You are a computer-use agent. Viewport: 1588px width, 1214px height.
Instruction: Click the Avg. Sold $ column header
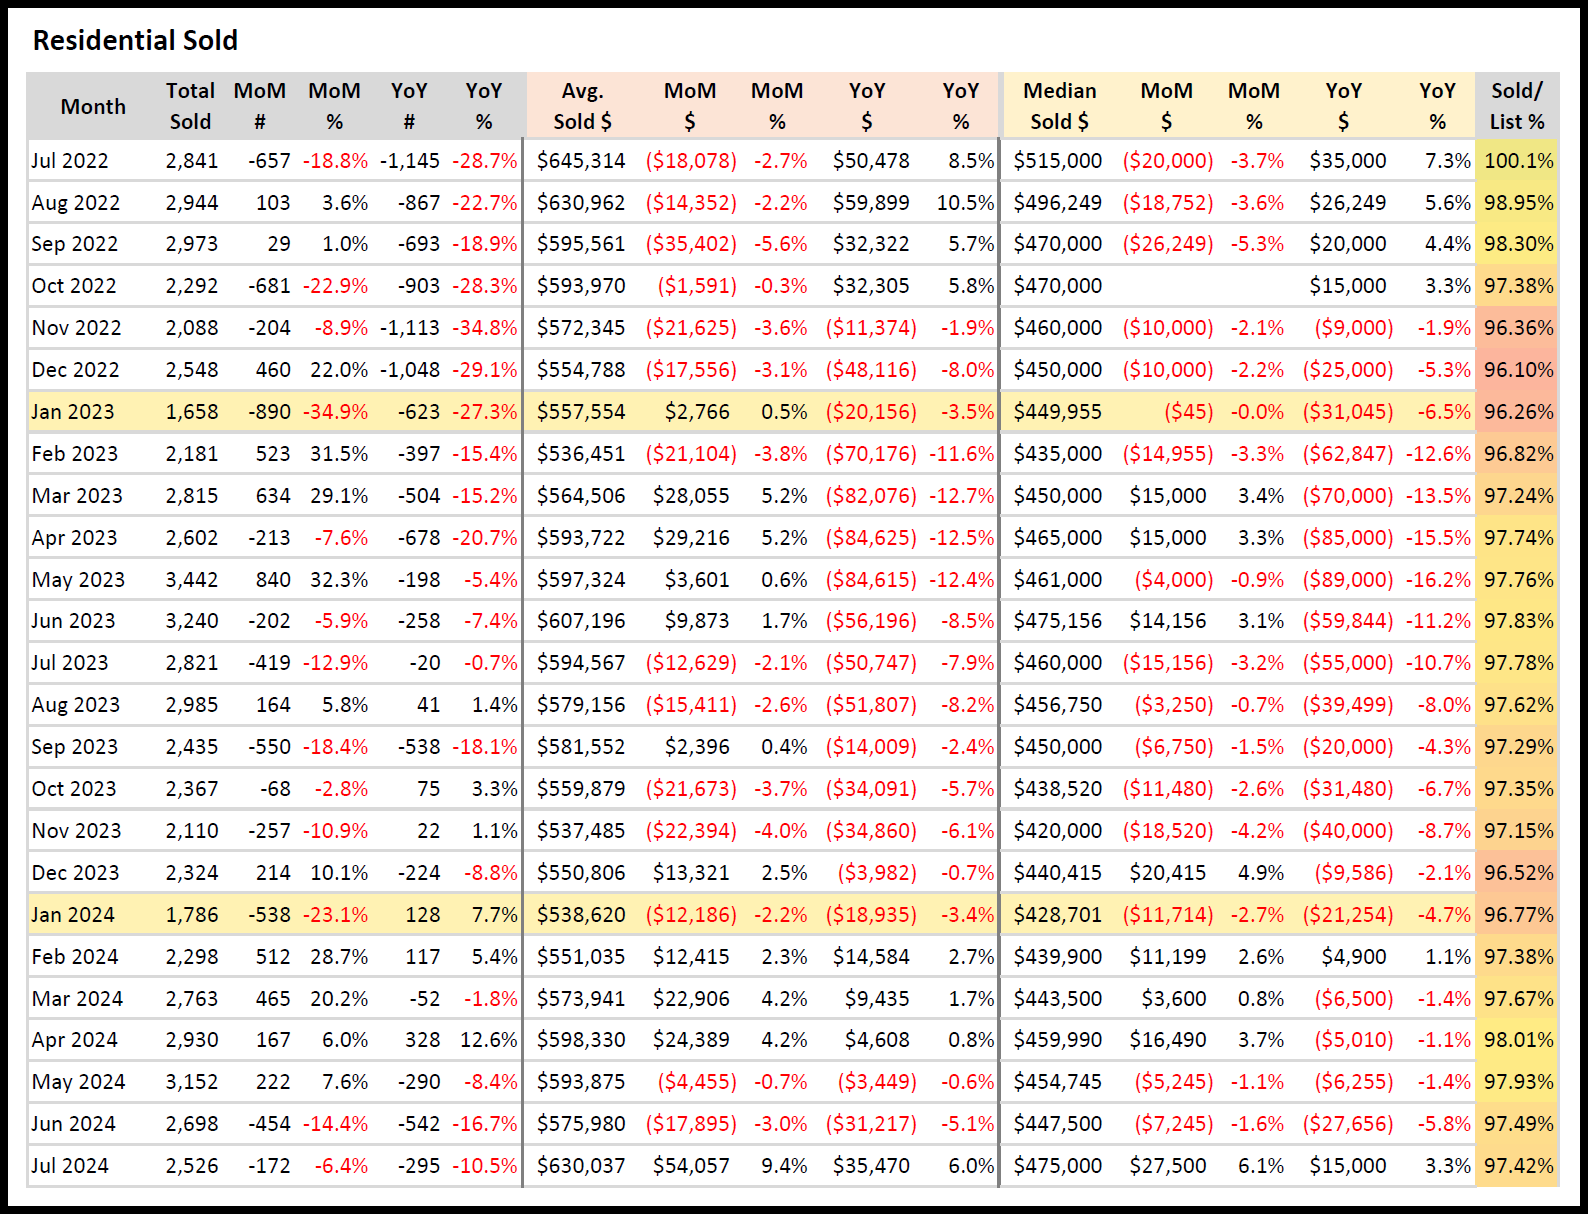pyautogui.click(x=582, y=106)
